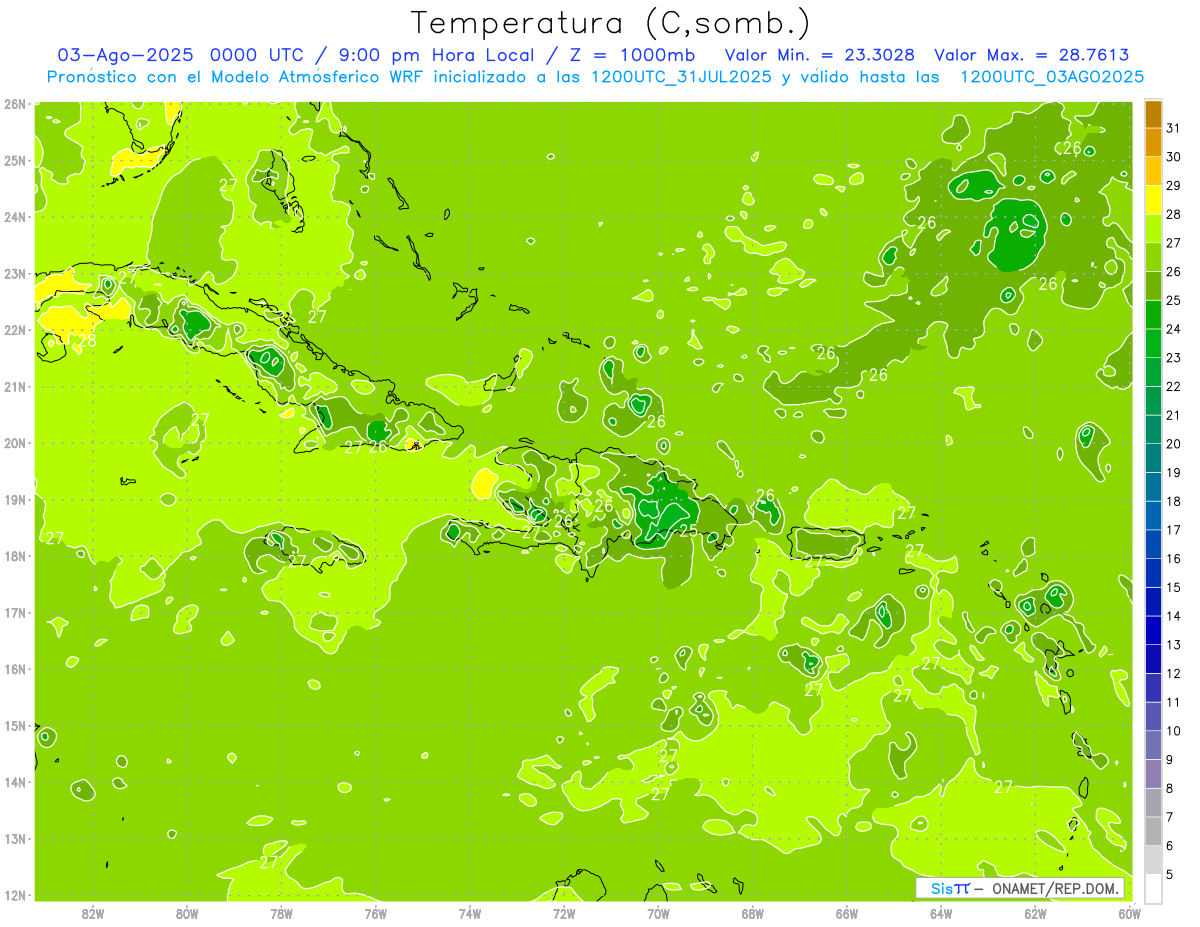Image resolution: width=1200 pixels, height=927 pixels.
Task: Click the 12N latitude axis label
Action: point(14,895)
